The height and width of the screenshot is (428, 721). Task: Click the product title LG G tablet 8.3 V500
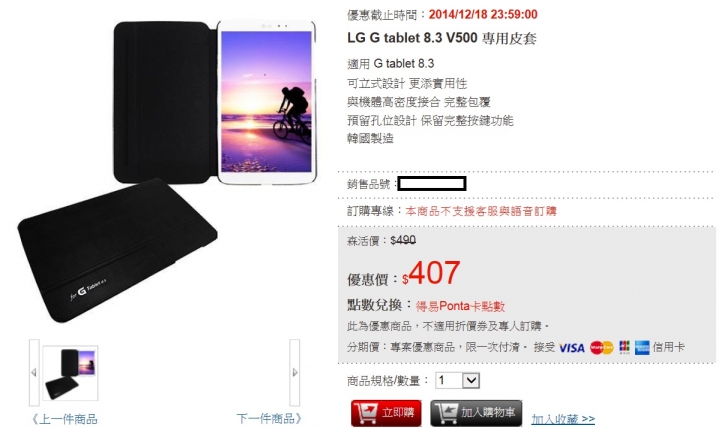[412, 38]
